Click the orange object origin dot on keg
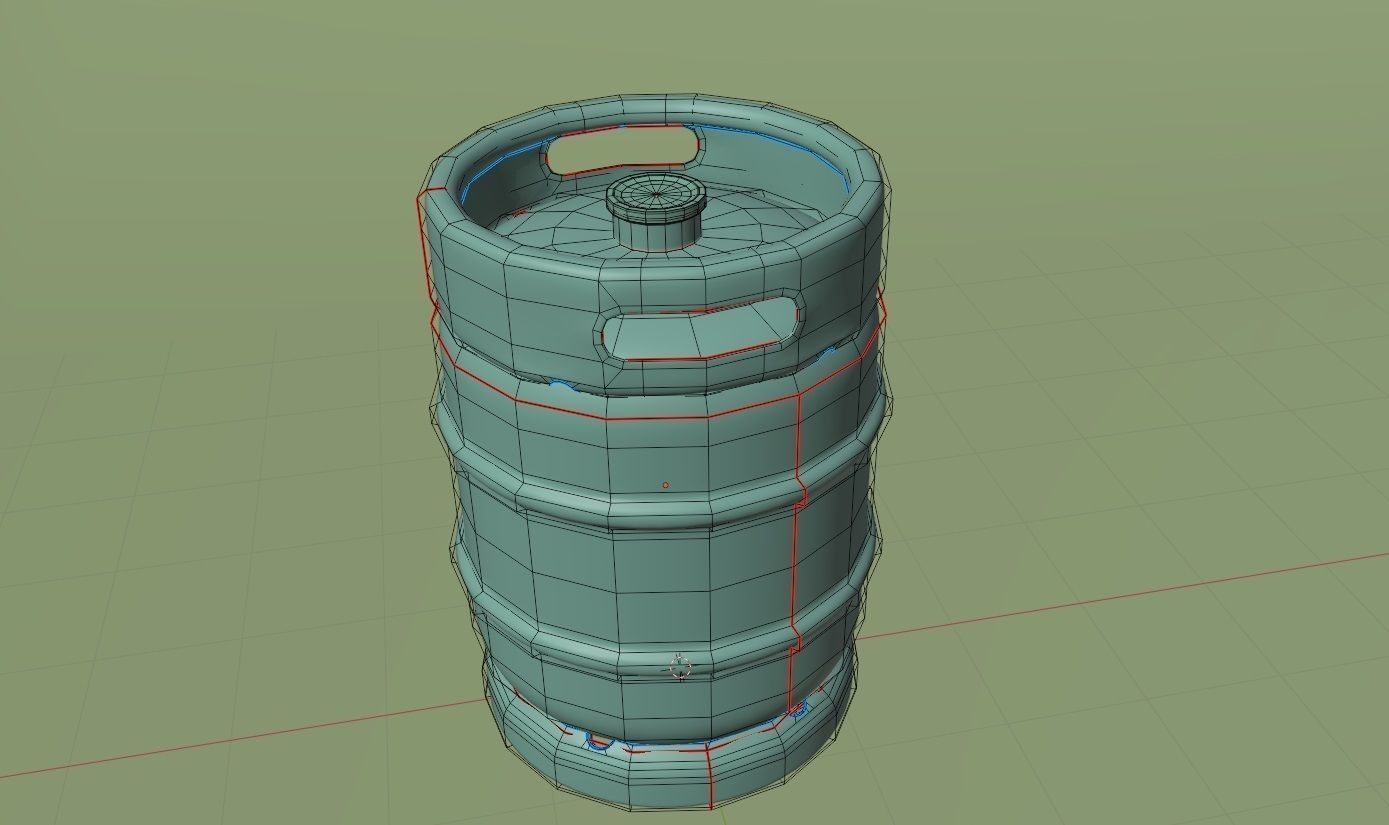 pyautogui.click(x=665, y=485)
